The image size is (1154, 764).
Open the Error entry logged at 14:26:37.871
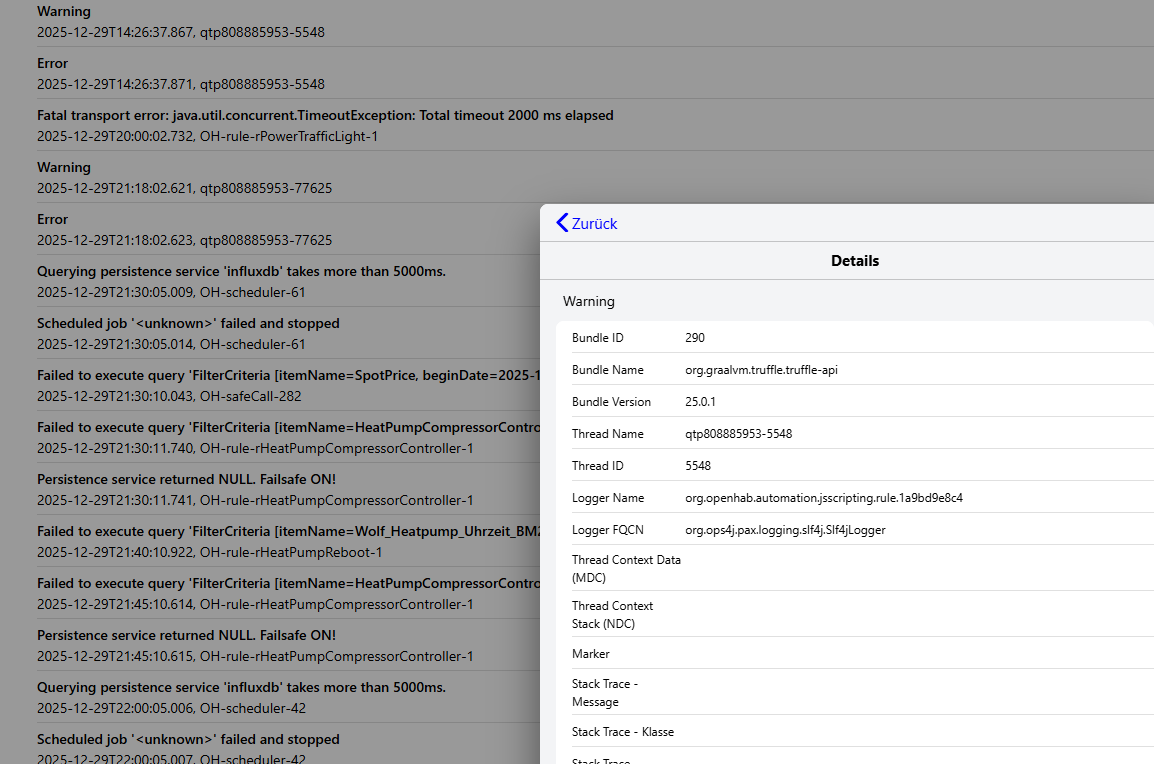pyautogui.click(x=180, y=74)
